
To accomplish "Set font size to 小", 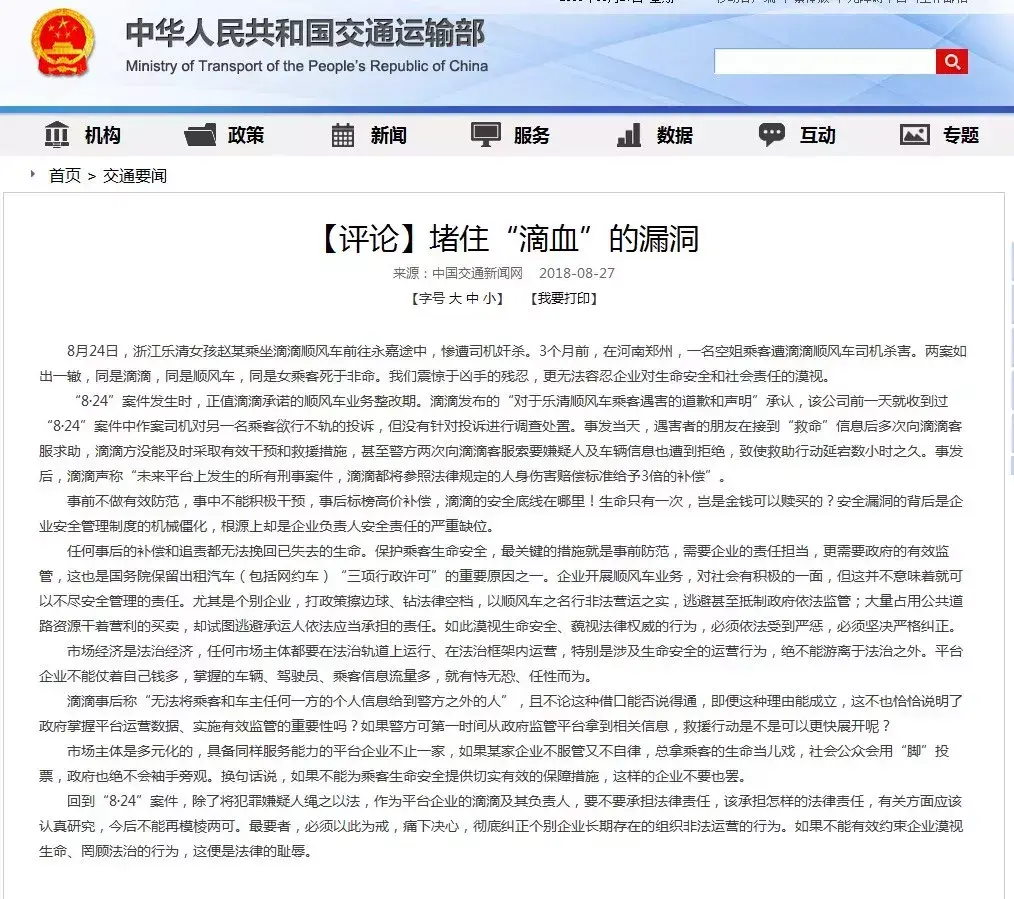I will point(489,298).
